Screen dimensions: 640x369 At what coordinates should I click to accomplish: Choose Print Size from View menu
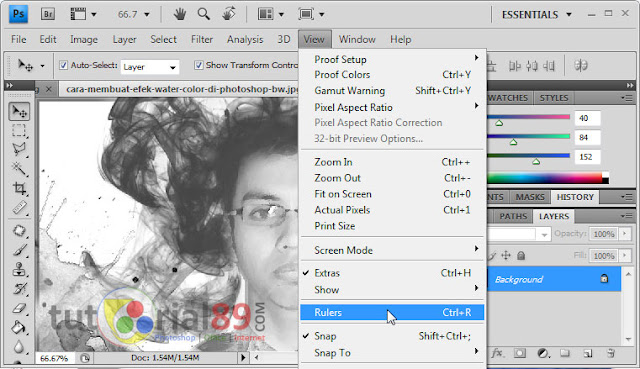coord(392,226)
